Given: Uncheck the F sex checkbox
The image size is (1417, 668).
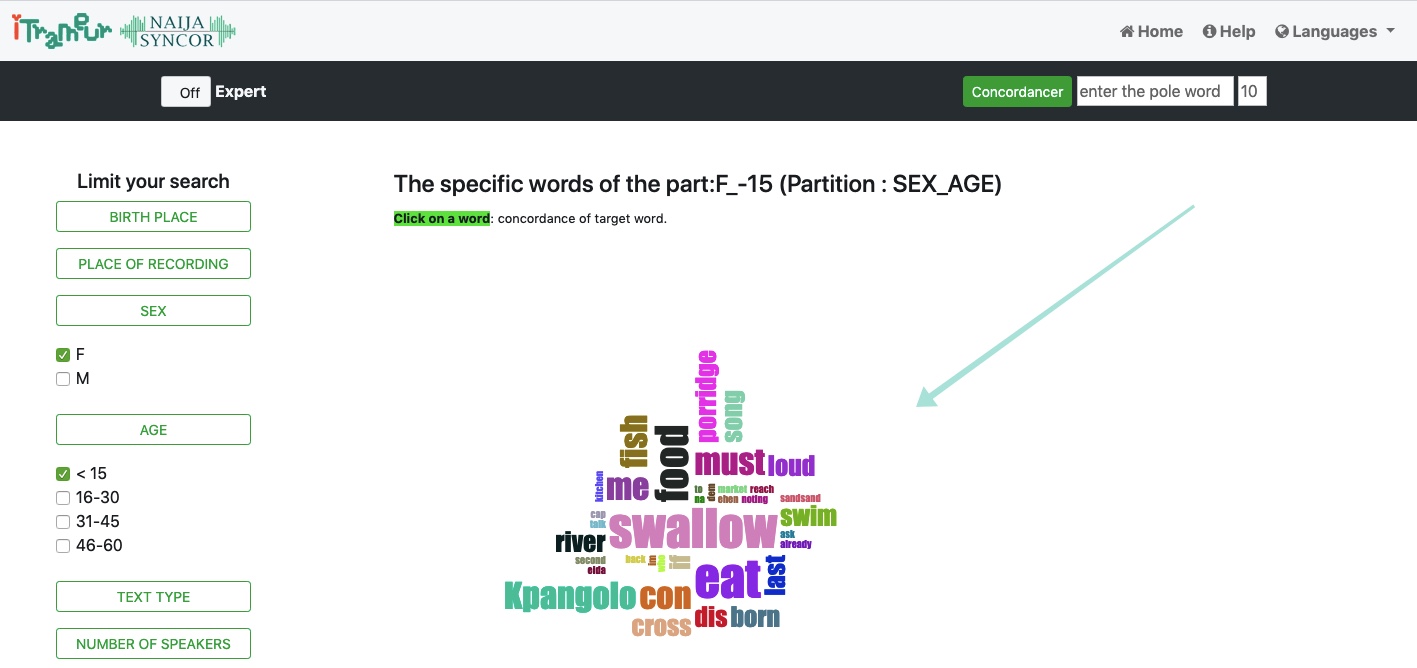Looking at the screenshot, I should (63, 355).
